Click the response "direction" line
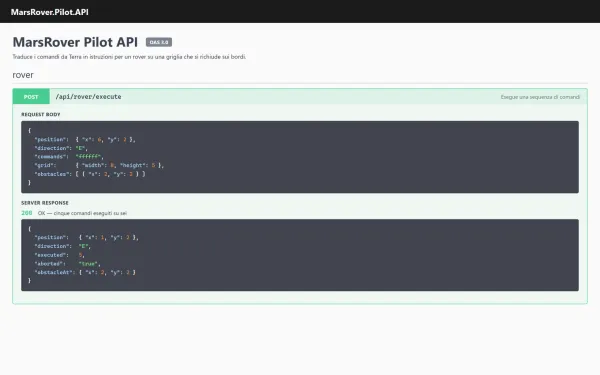The image size is (600, 375). tap(63, 246)
